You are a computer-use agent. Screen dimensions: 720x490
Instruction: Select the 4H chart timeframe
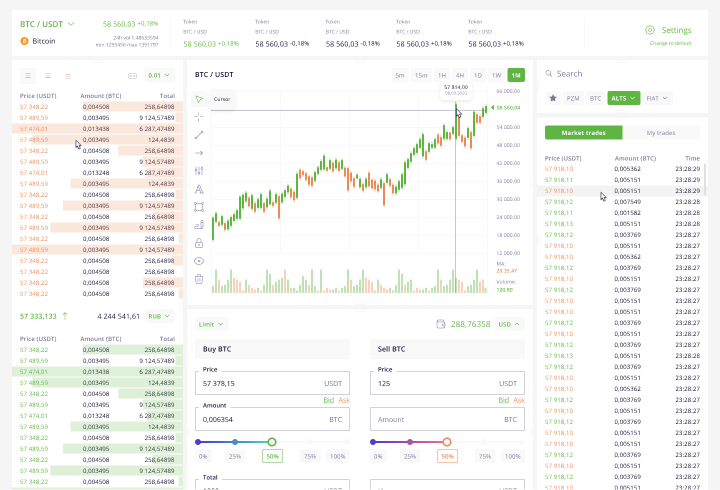coord(459,75)
